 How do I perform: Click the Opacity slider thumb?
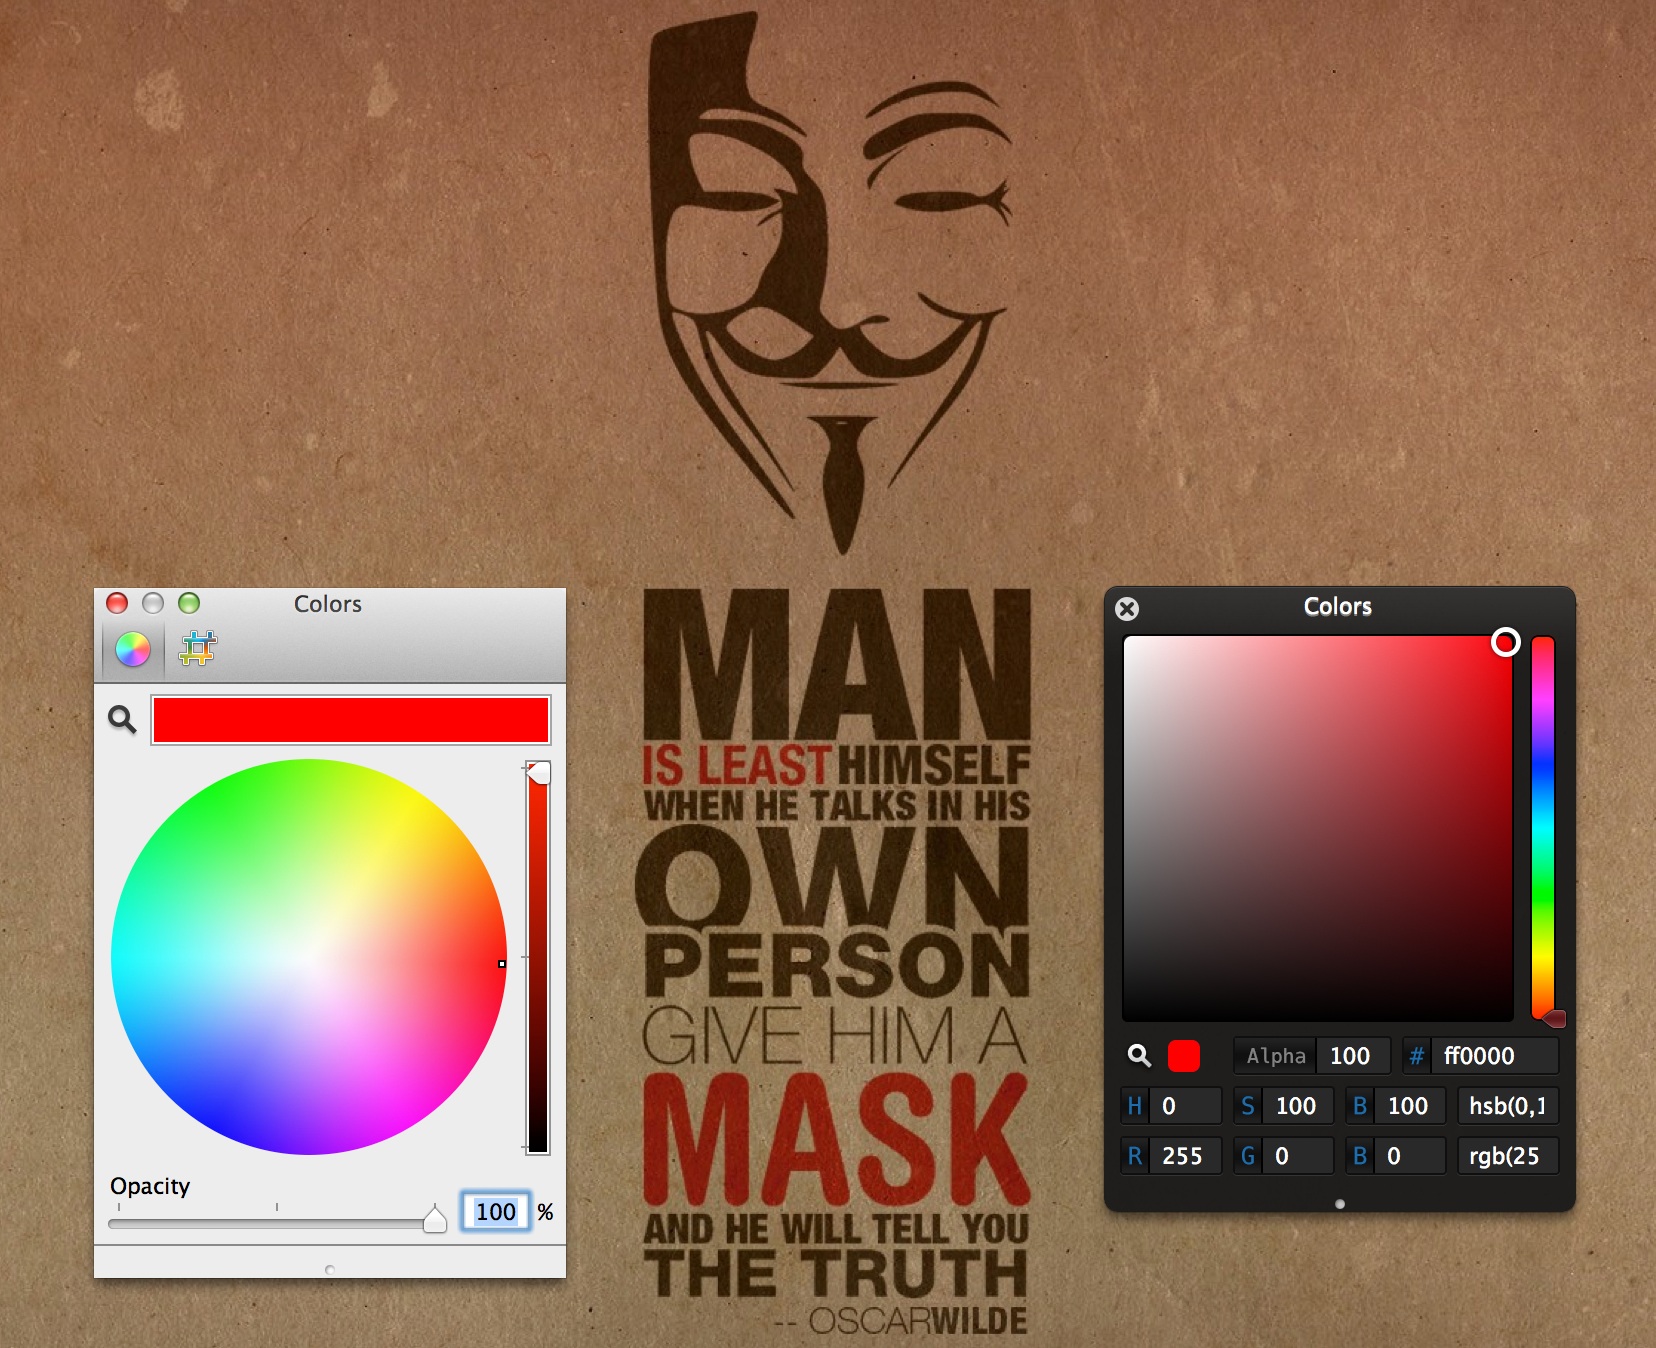coord(435,1219)
